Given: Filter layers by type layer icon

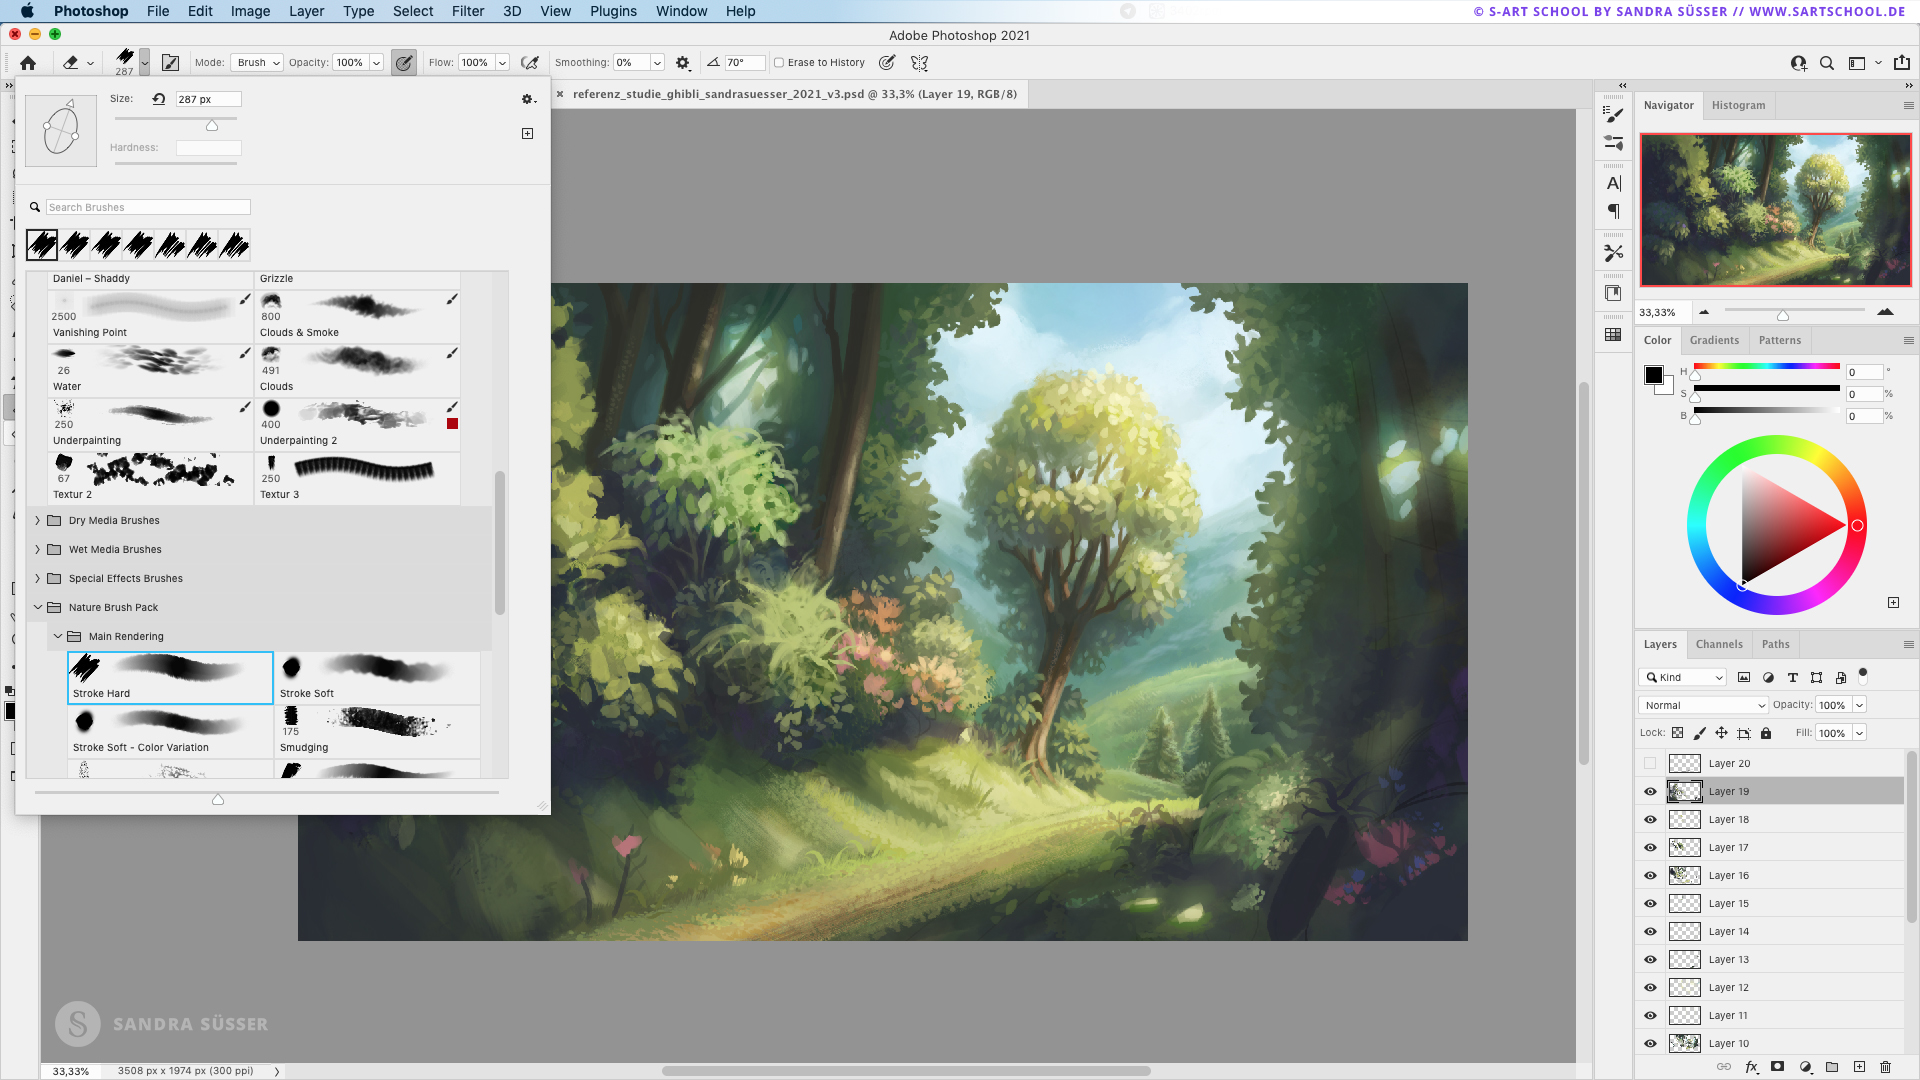Looking at the screenshot, I should [1793, 678].
